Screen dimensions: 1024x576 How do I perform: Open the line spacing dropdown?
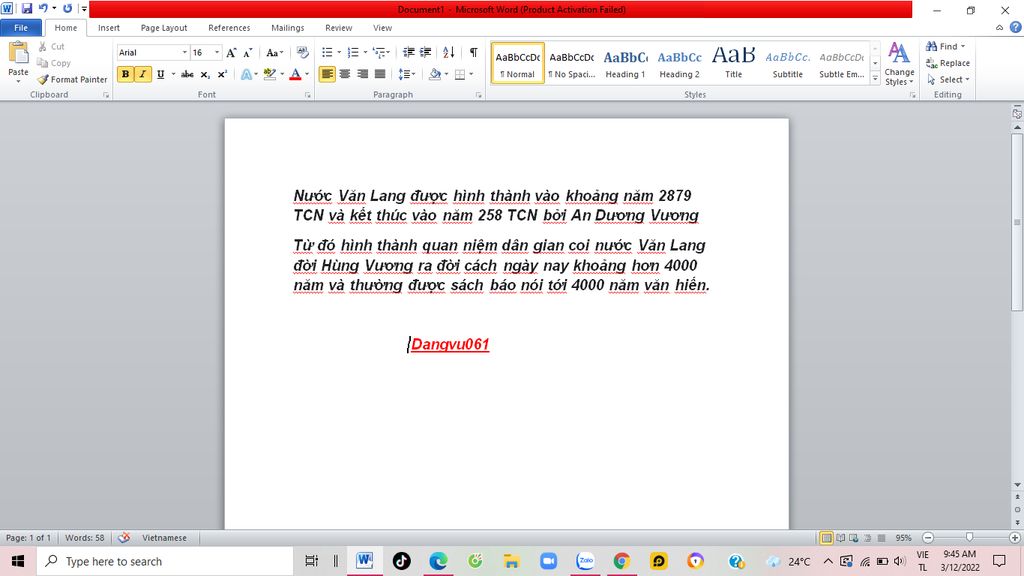pos(407,74)
